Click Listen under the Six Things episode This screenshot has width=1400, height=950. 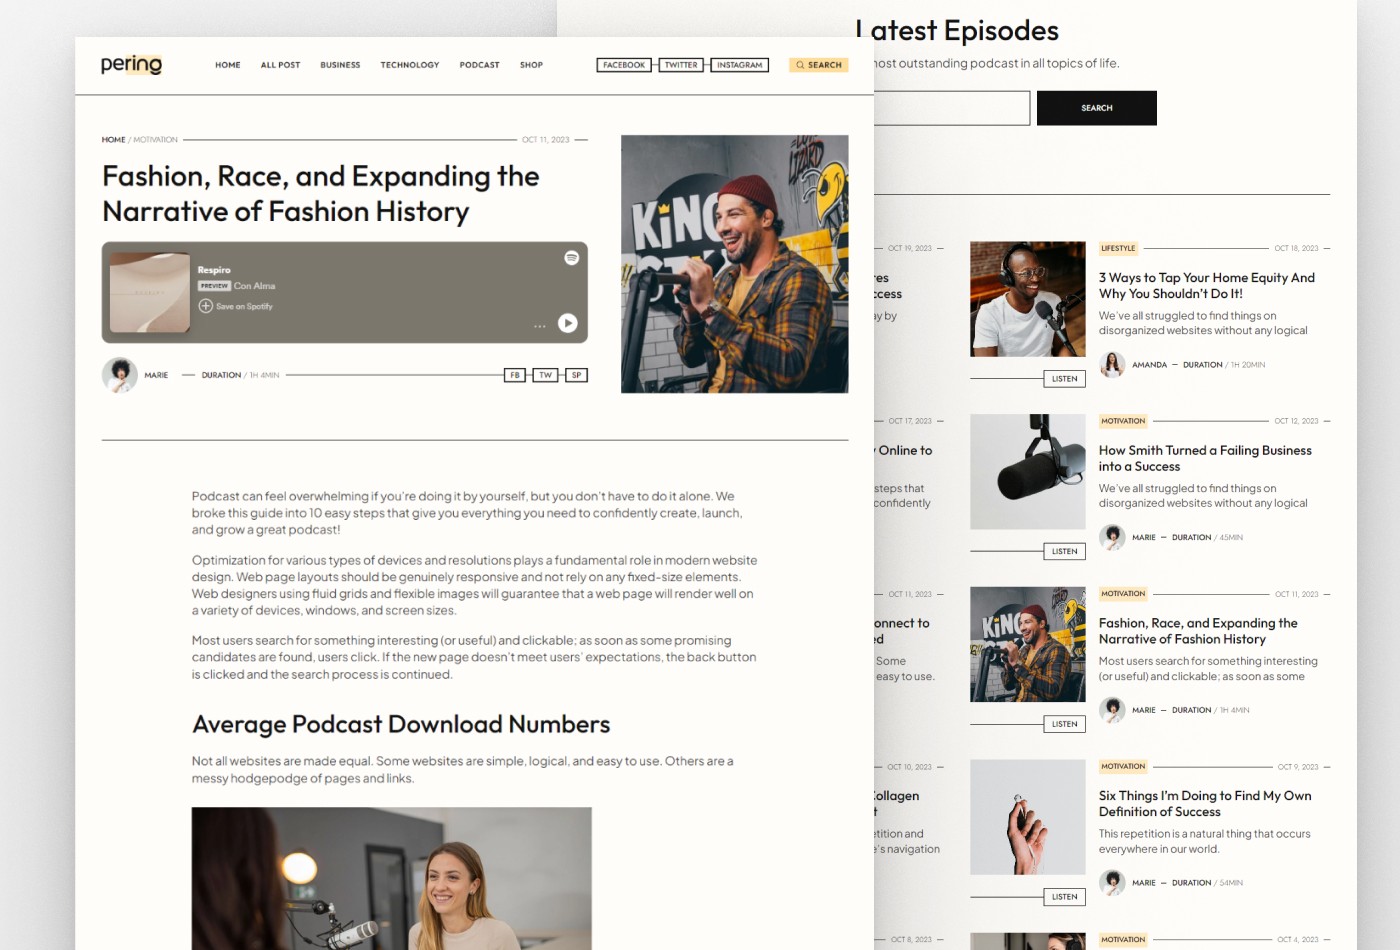click(x=1065, y=898)
